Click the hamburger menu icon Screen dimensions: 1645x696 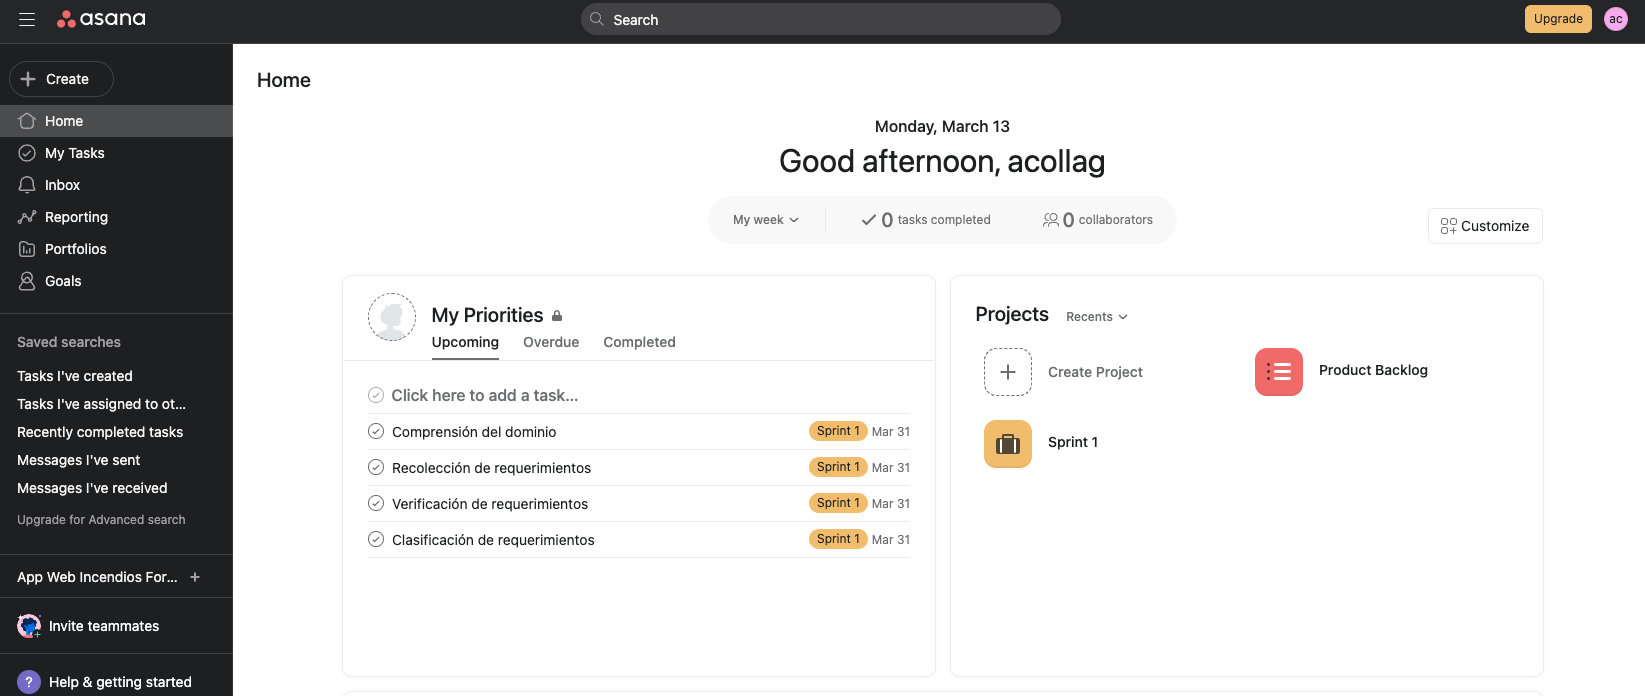27,20
